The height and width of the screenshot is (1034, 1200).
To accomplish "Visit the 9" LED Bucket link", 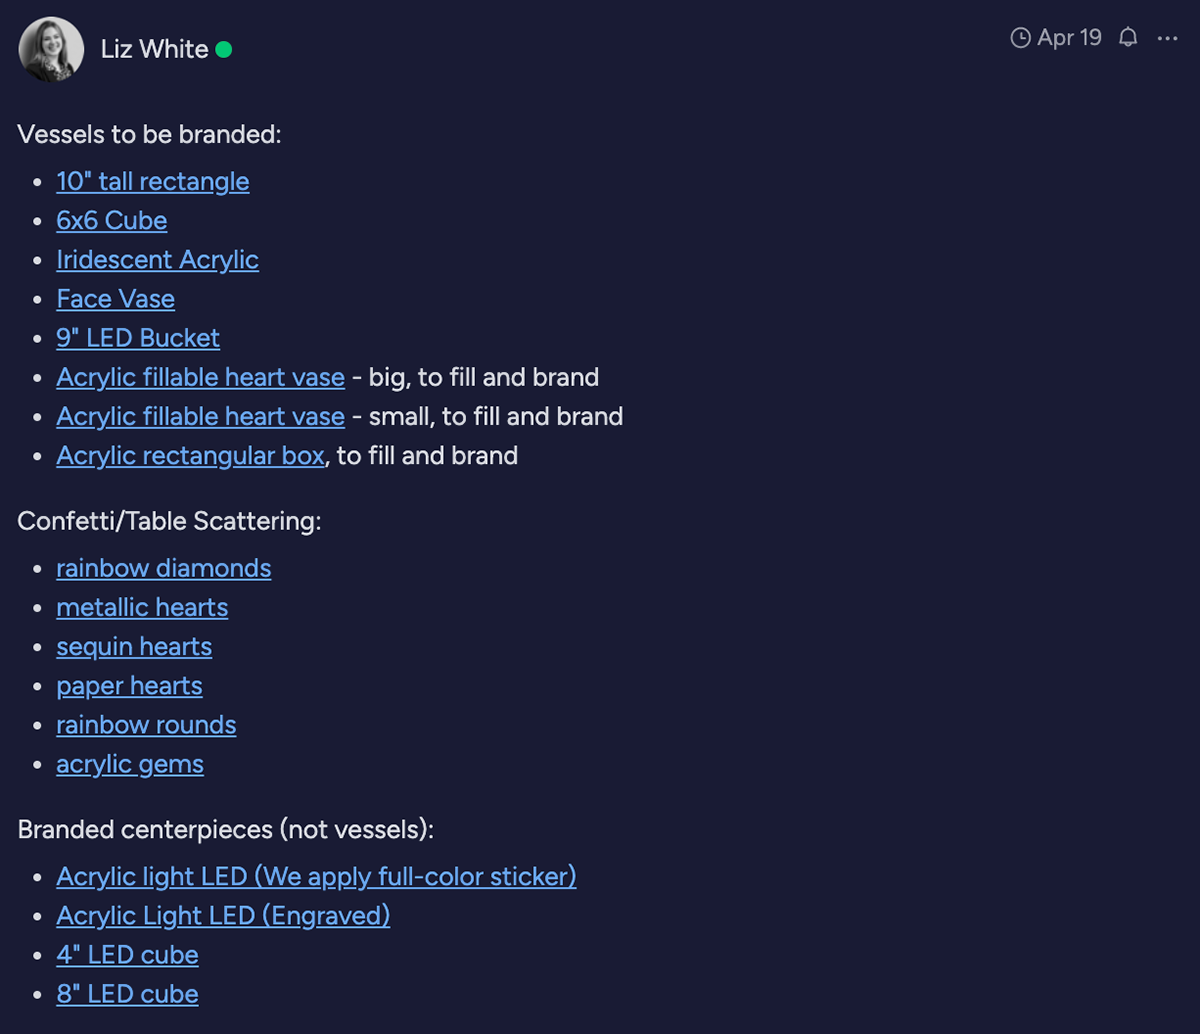I will 138,337.
